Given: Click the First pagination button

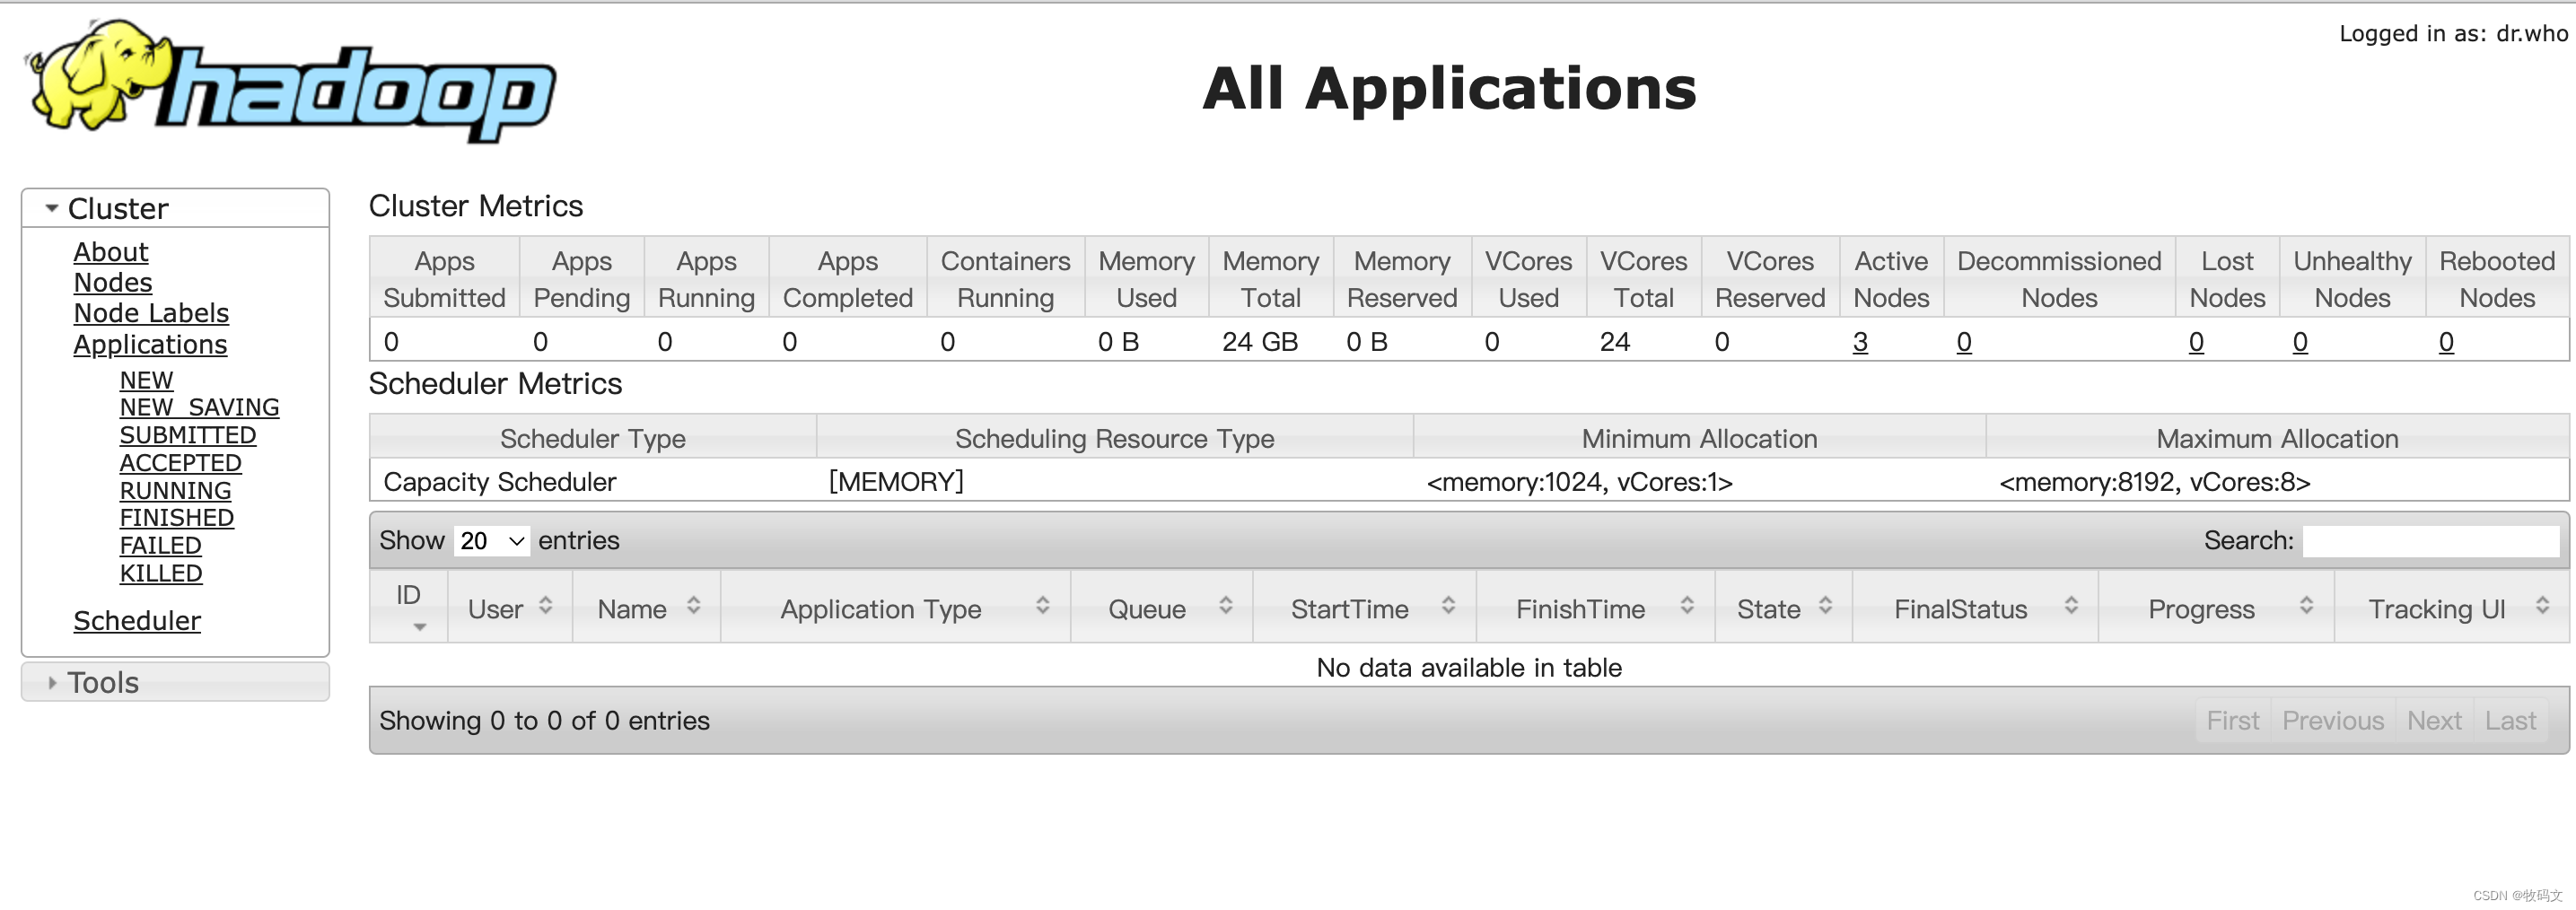Looking at the screenshot, I should (x=2233, y=721).
